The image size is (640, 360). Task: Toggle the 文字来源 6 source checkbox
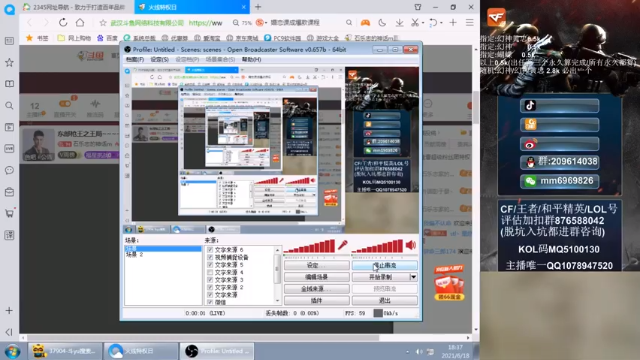coord(210,249)
